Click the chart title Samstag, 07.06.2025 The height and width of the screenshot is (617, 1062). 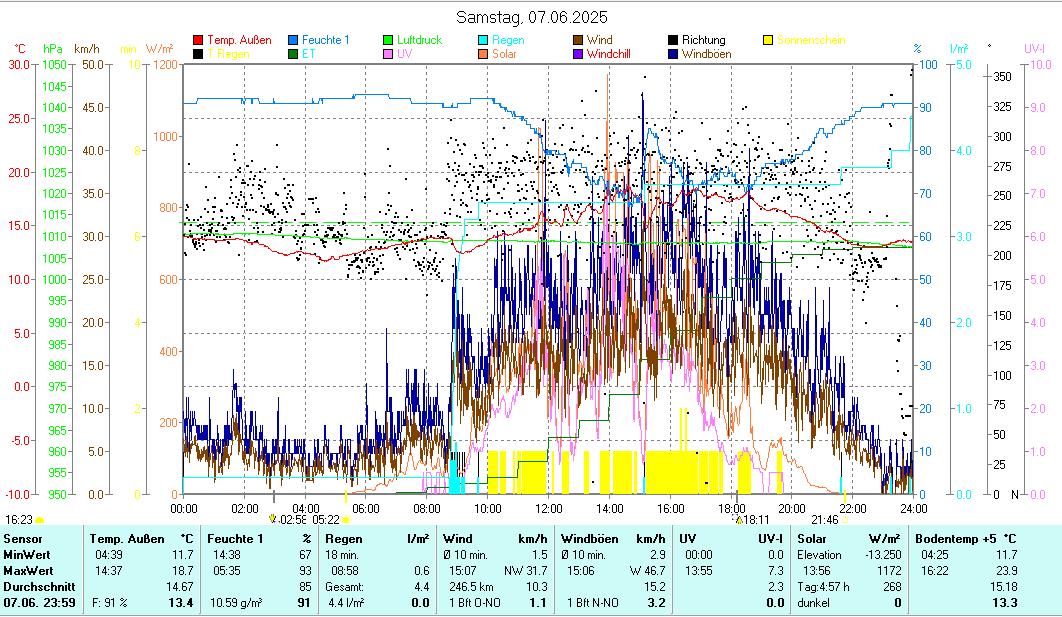point(531,17)
